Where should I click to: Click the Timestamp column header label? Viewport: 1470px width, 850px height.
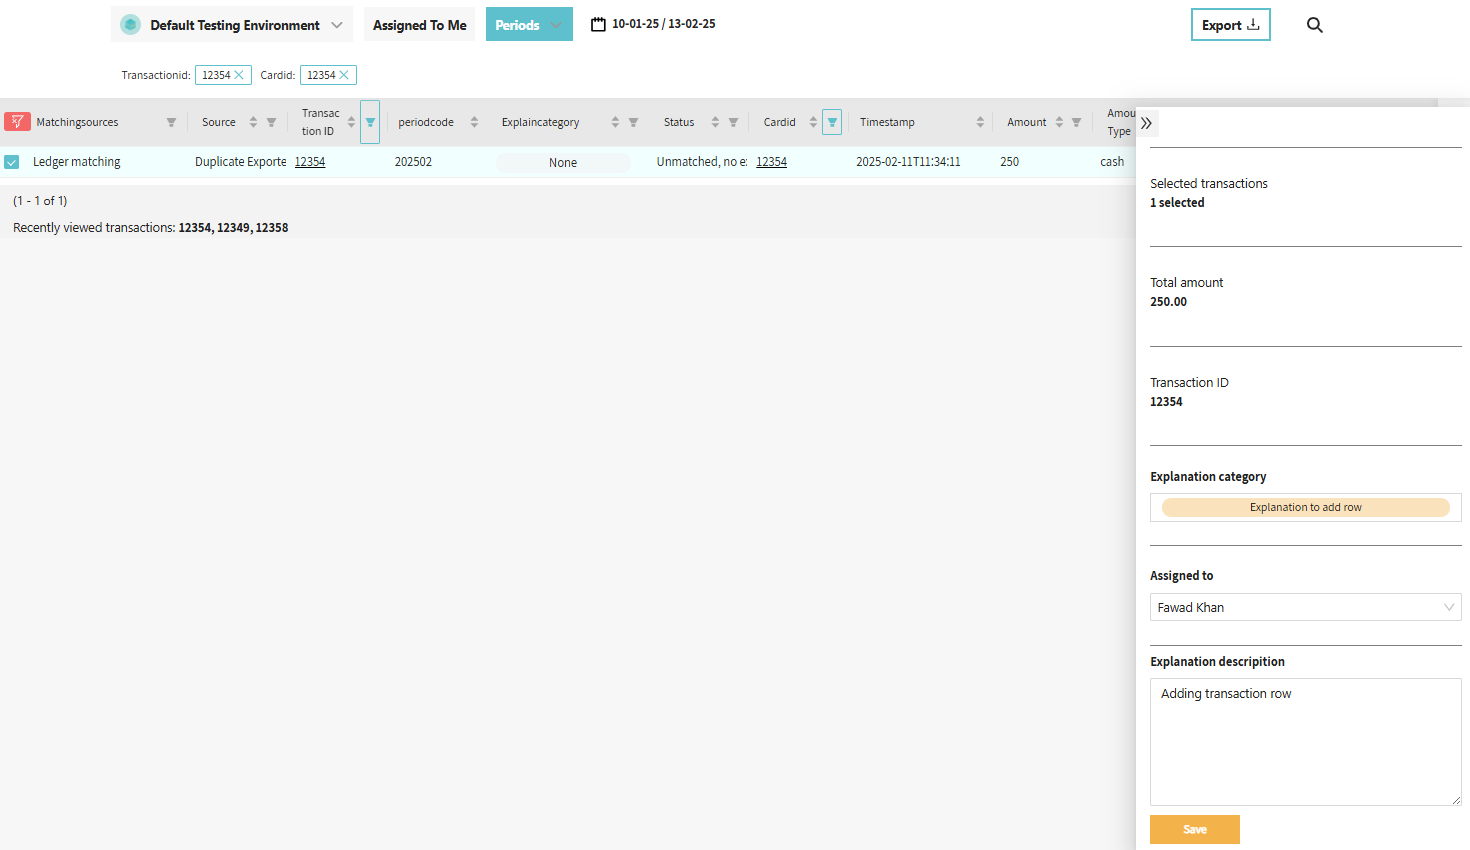pos(887,122)
